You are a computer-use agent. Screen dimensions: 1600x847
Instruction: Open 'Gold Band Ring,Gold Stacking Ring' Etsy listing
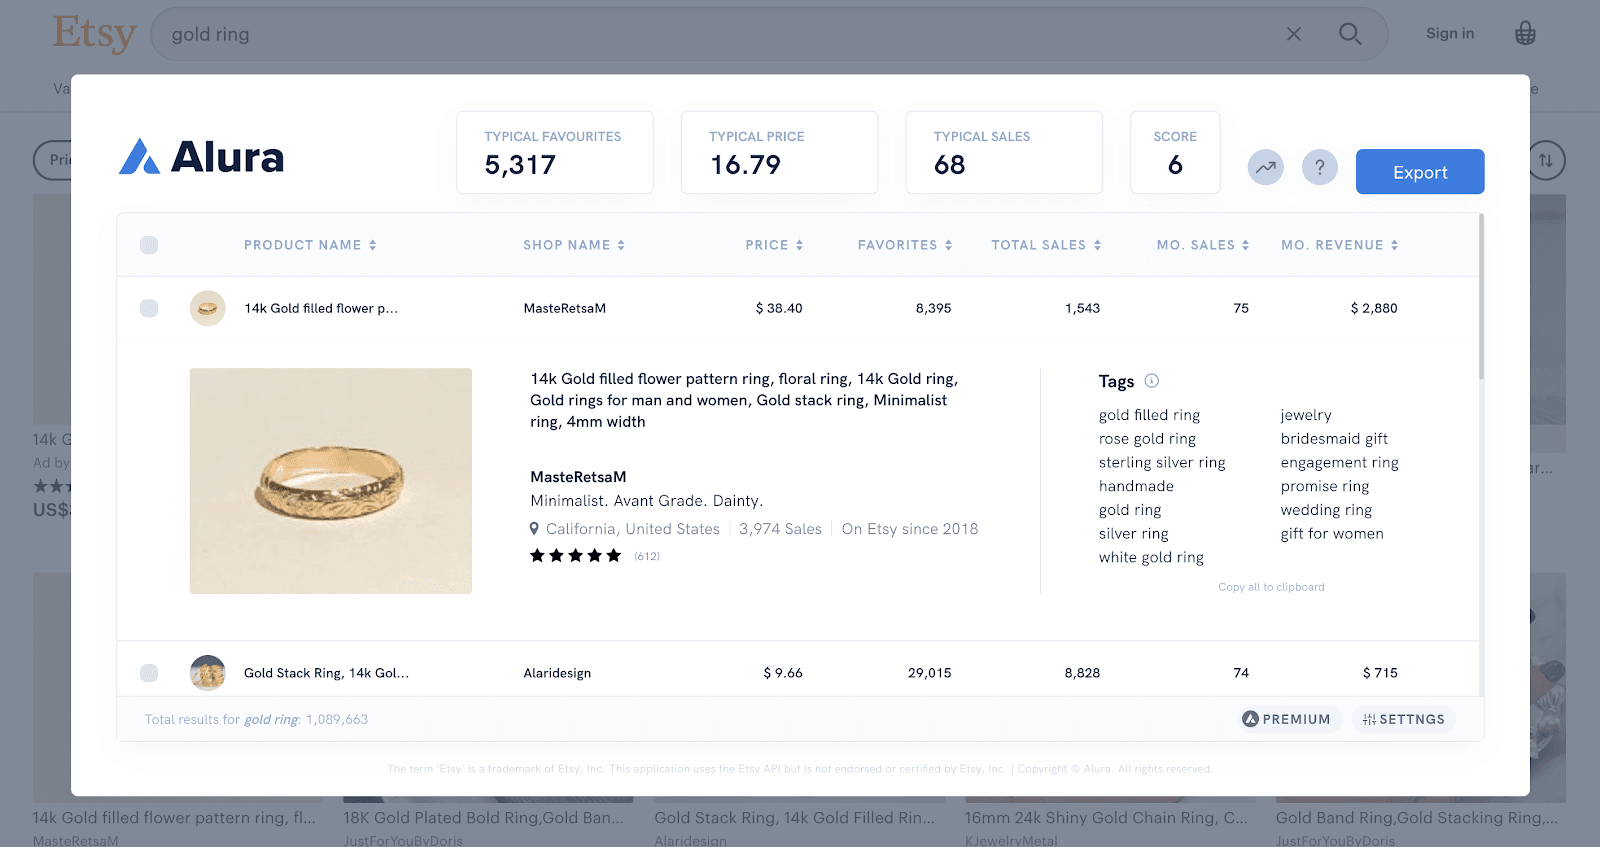pos(1417,817)
